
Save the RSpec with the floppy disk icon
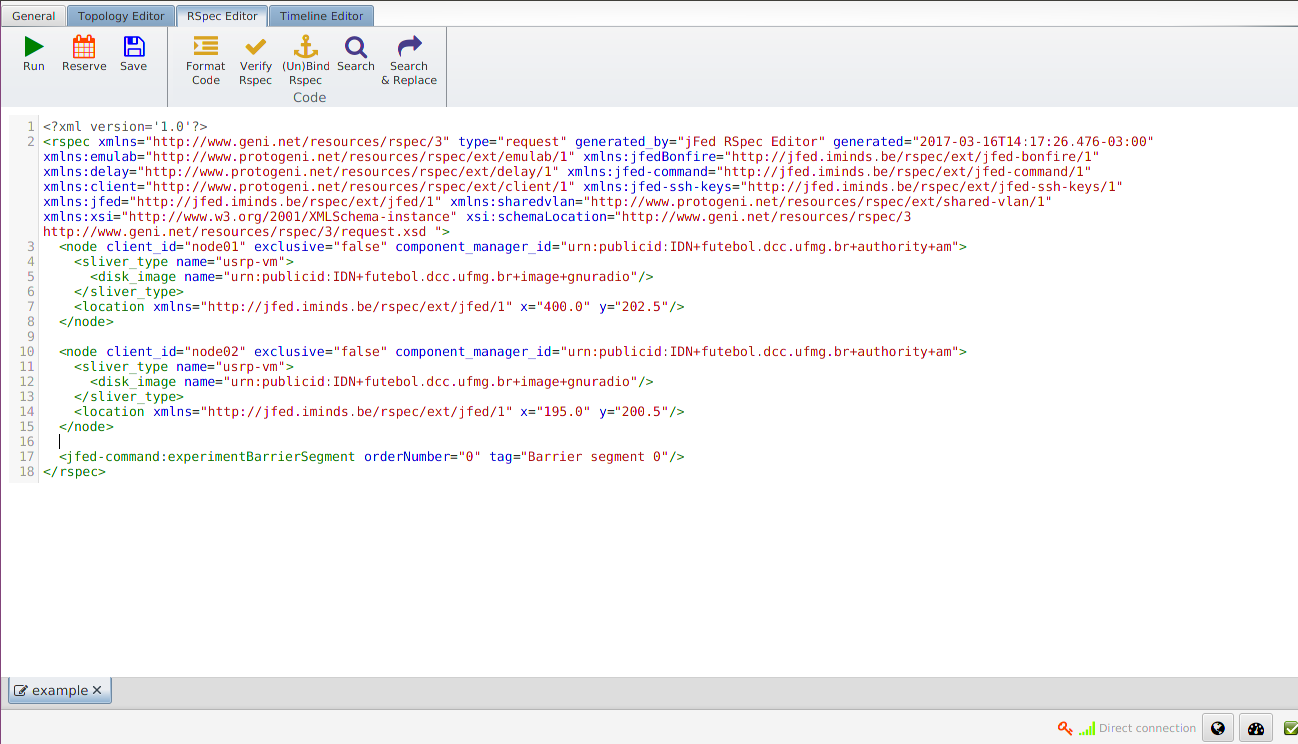[x=133, y=46]
